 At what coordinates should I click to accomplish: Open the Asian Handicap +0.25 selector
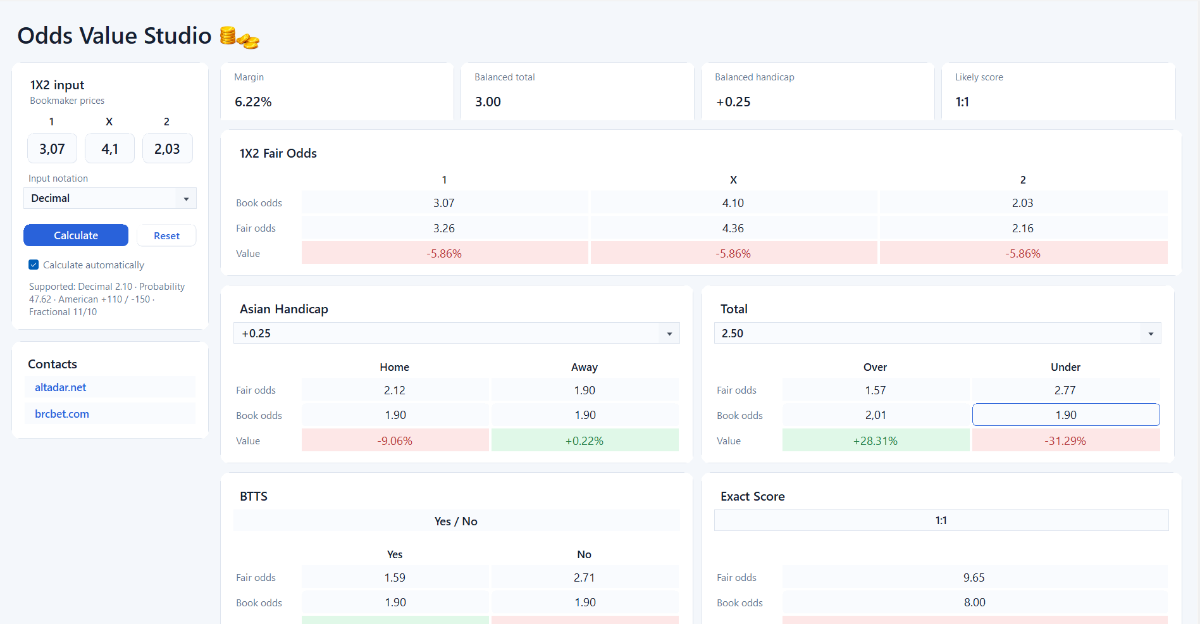pos(456,333)
